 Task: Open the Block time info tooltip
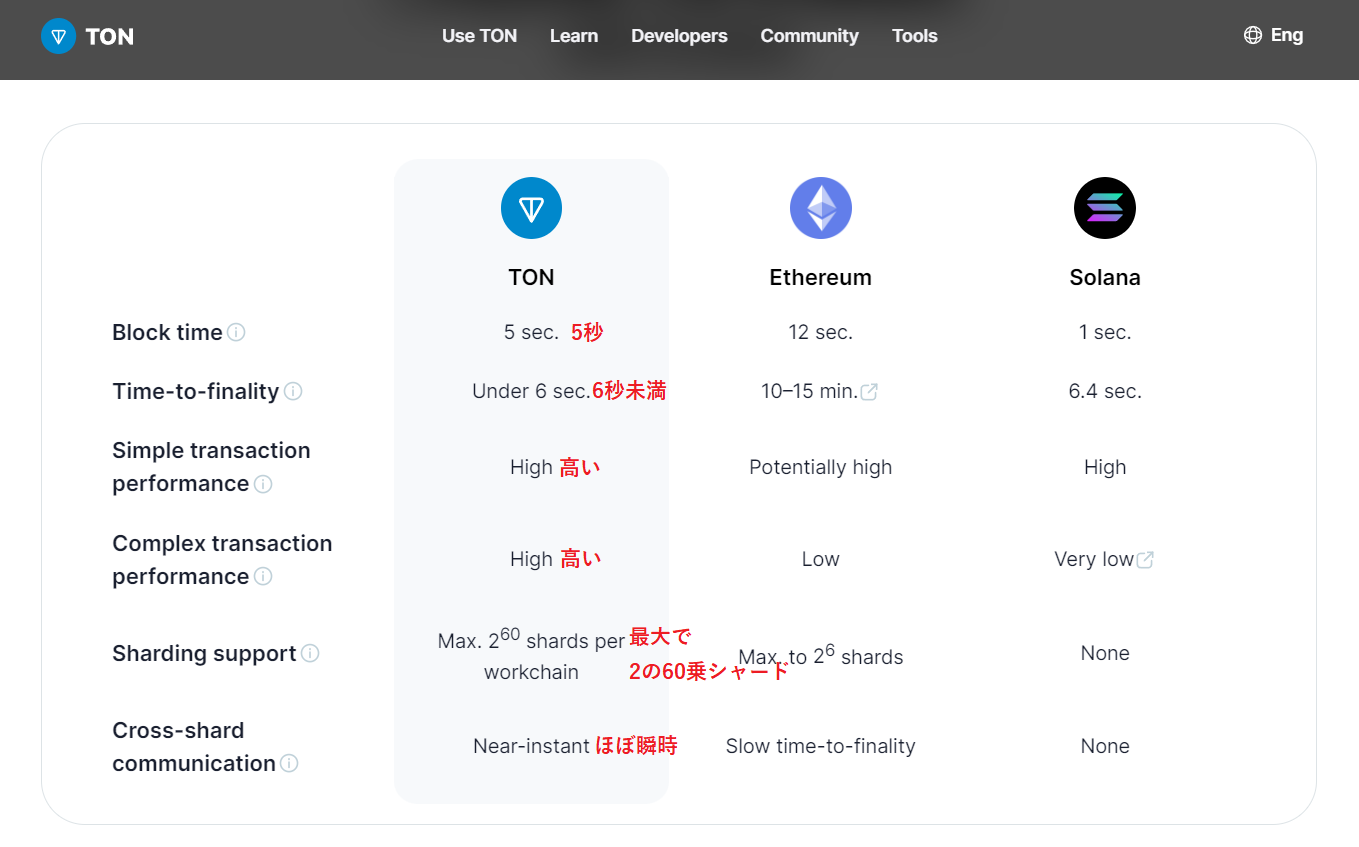[x=237, y=332]
